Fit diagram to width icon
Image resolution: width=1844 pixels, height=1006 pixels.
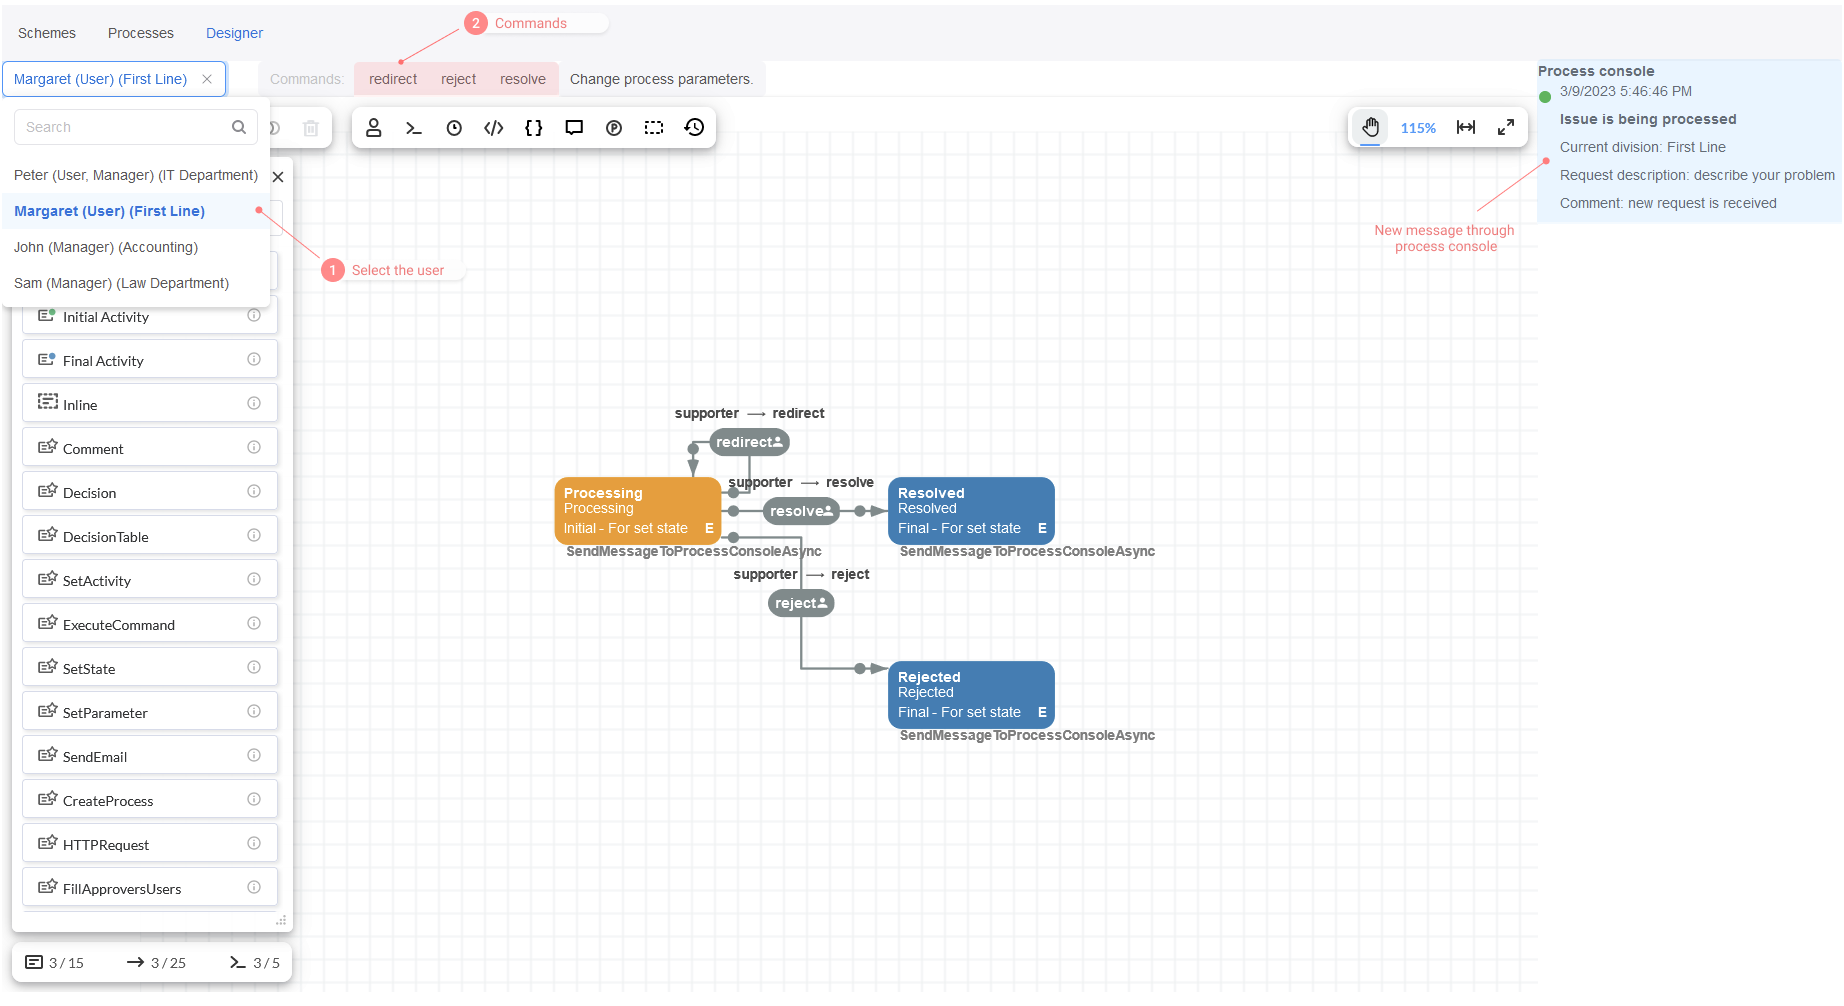[1466, 127]
